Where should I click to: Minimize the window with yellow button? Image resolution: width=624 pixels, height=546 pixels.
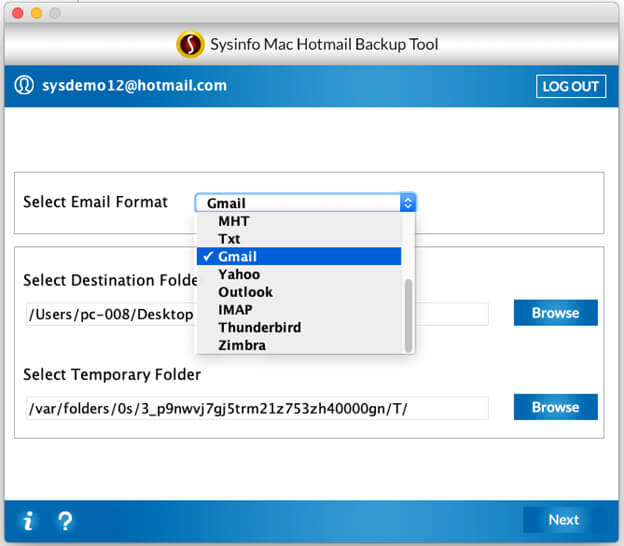(x=37, y=13)
